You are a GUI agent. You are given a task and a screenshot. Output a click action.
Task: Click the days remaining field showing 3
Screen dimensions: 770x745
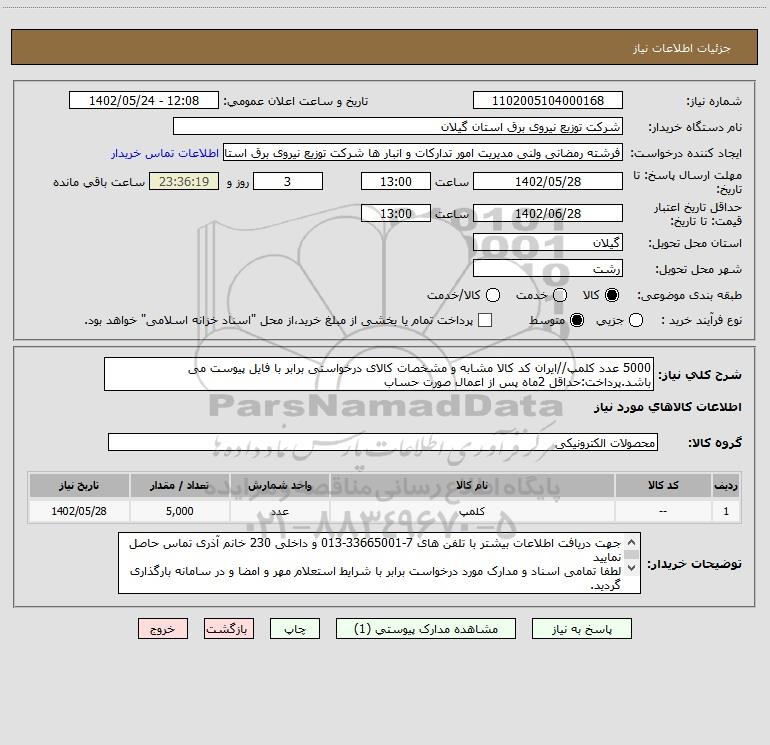pyautogui.click(x=288, y=181)
